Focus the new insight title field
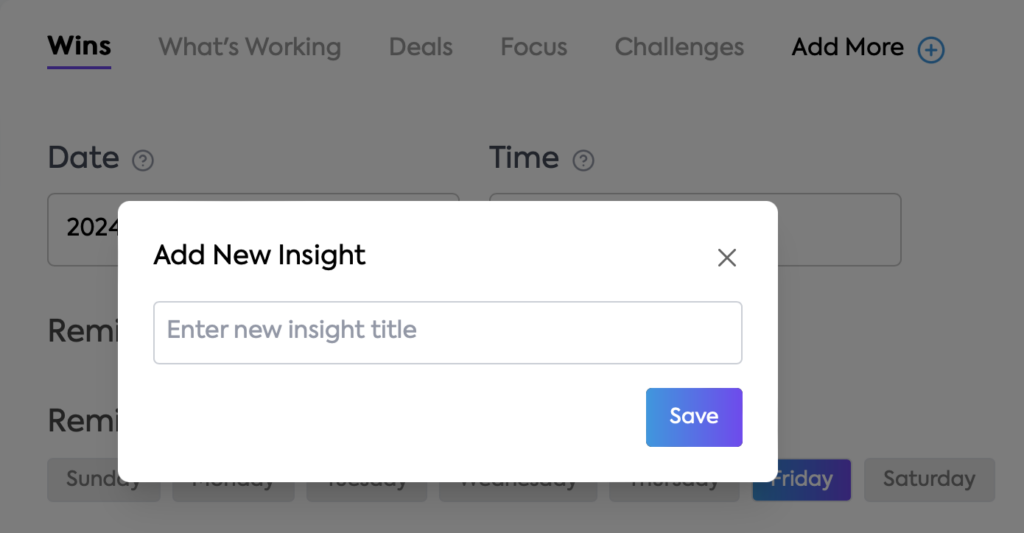This screenshot has width=1024, height=533. [x=447, y=332]
